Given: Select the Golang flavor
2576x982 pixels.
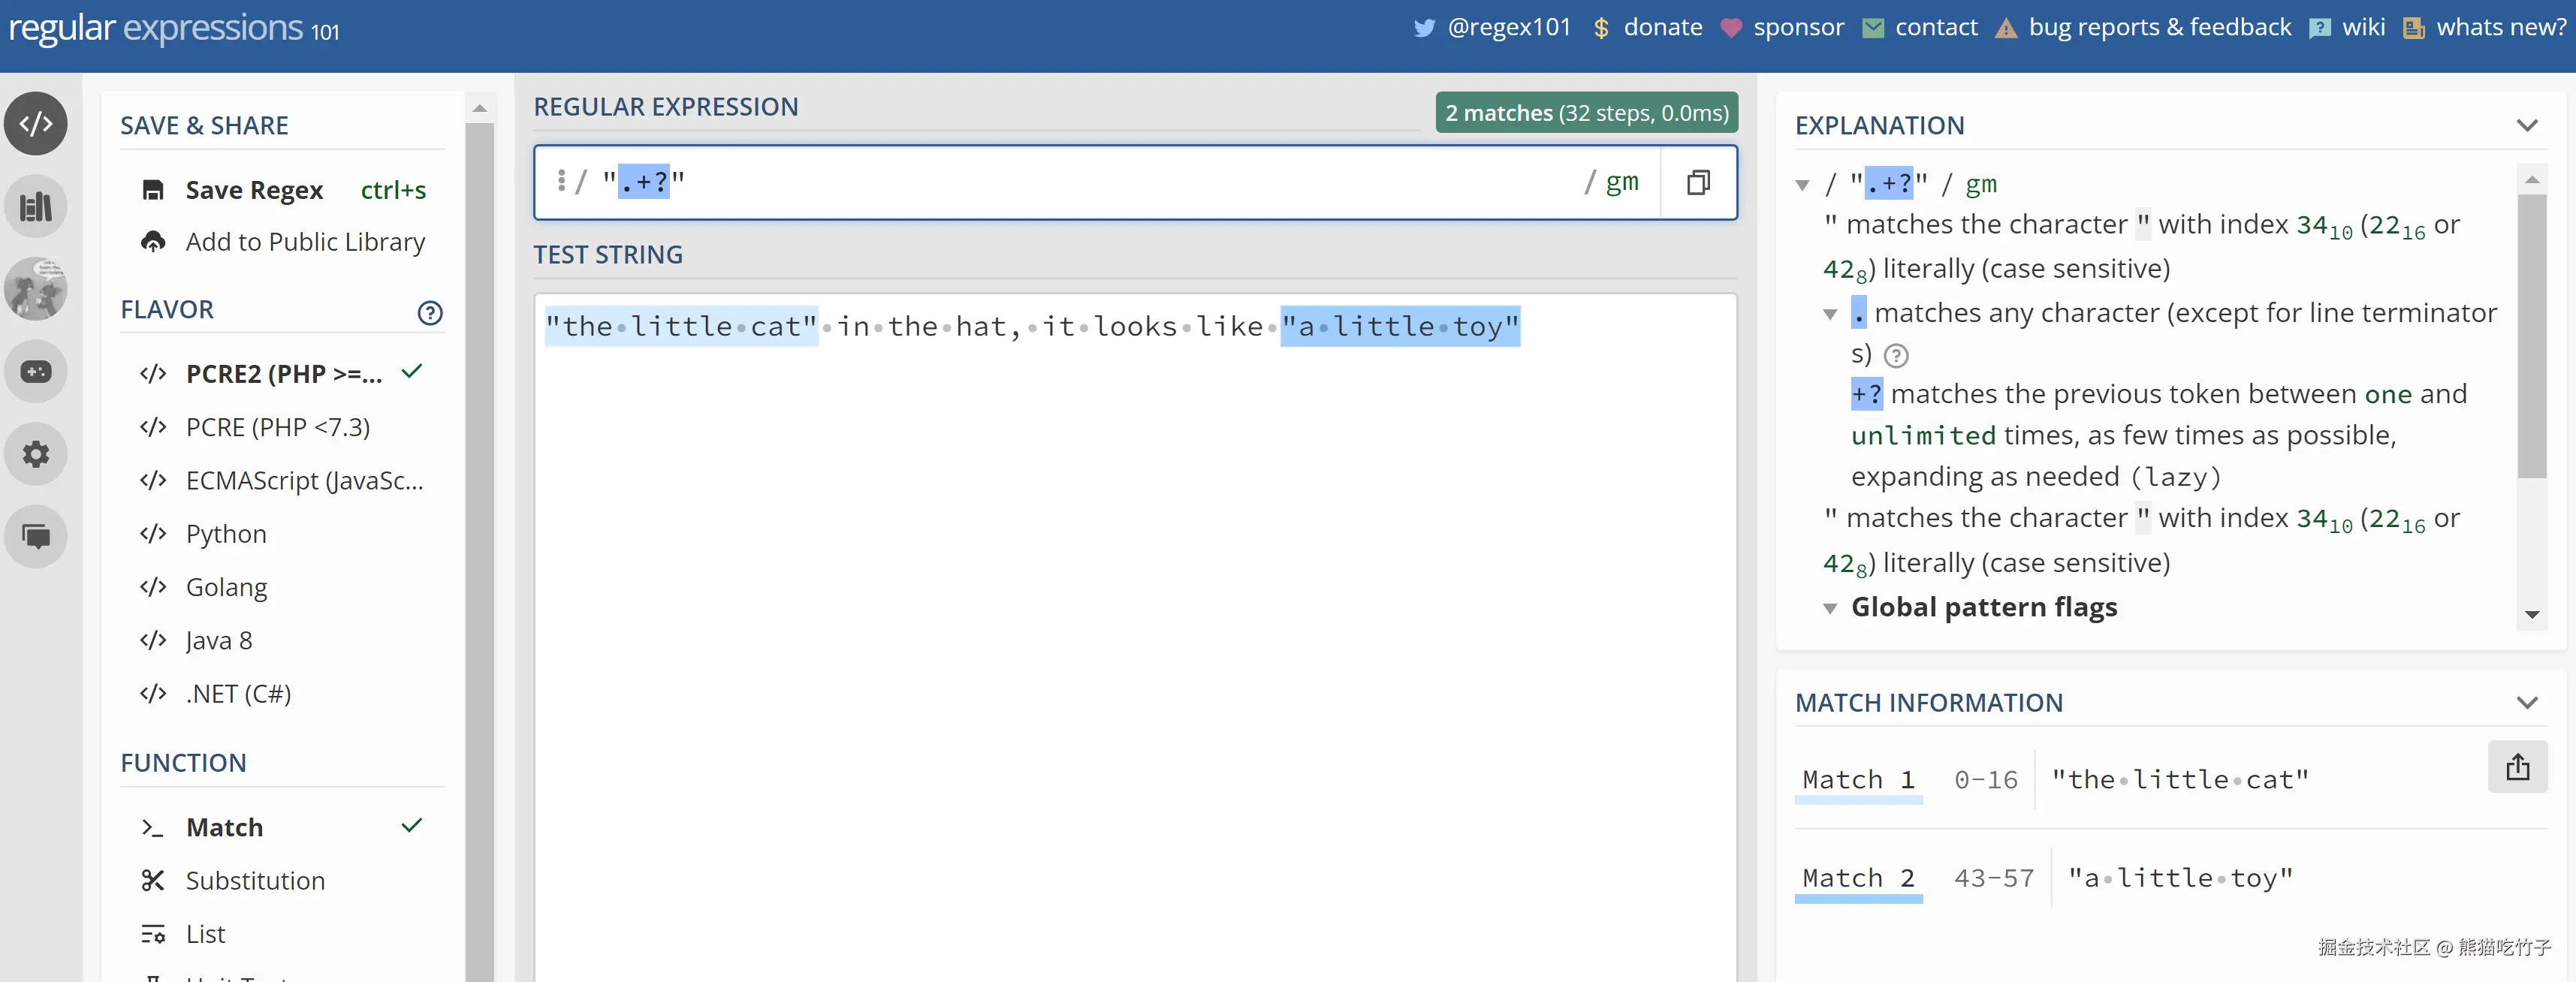Looking at the screenshot, I should [x=226, y=587].
